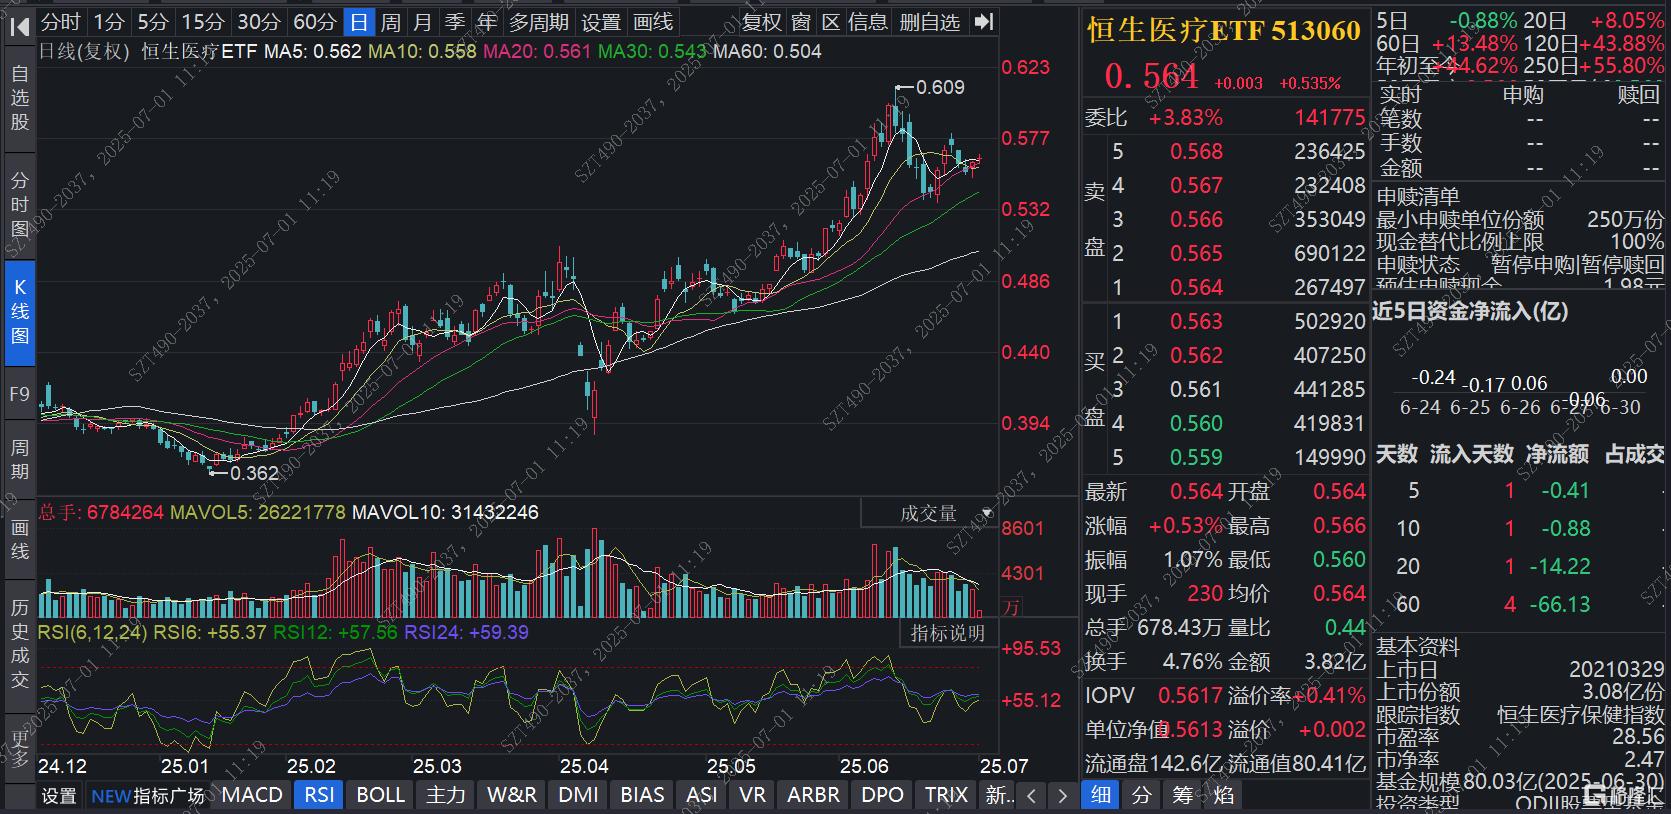Switch chart to 周 weekly period
Image resolution: width=1671 pixels, height=814 pixels.
point(391,22)
